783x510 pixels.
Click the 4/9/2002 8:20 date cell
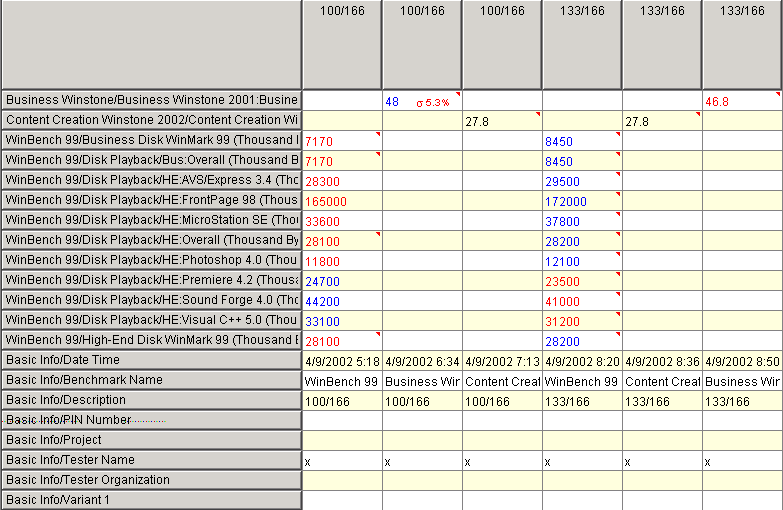coord(582,361)
